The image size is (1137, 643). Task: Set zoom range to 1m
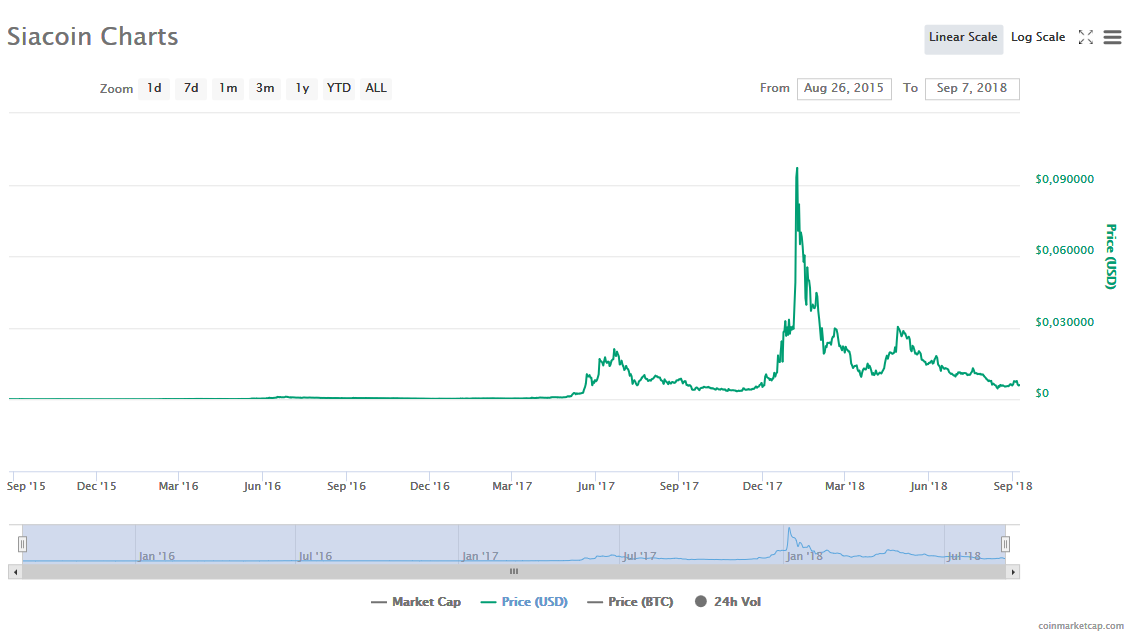tap(228, 88)
